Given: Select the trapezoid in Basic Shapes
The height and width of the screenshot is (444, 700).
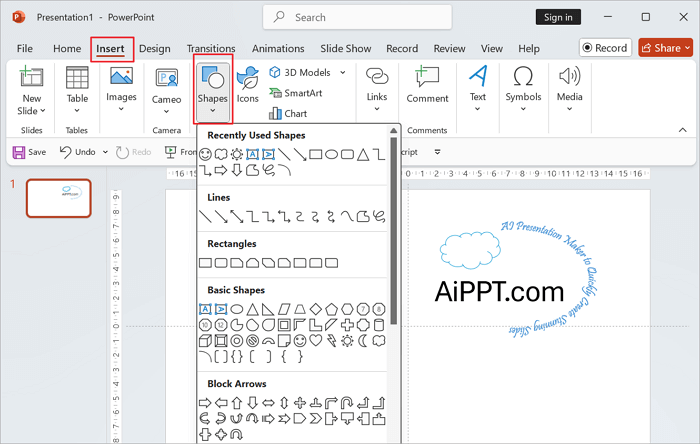Looking at the screenshot, I should point(300,309).
